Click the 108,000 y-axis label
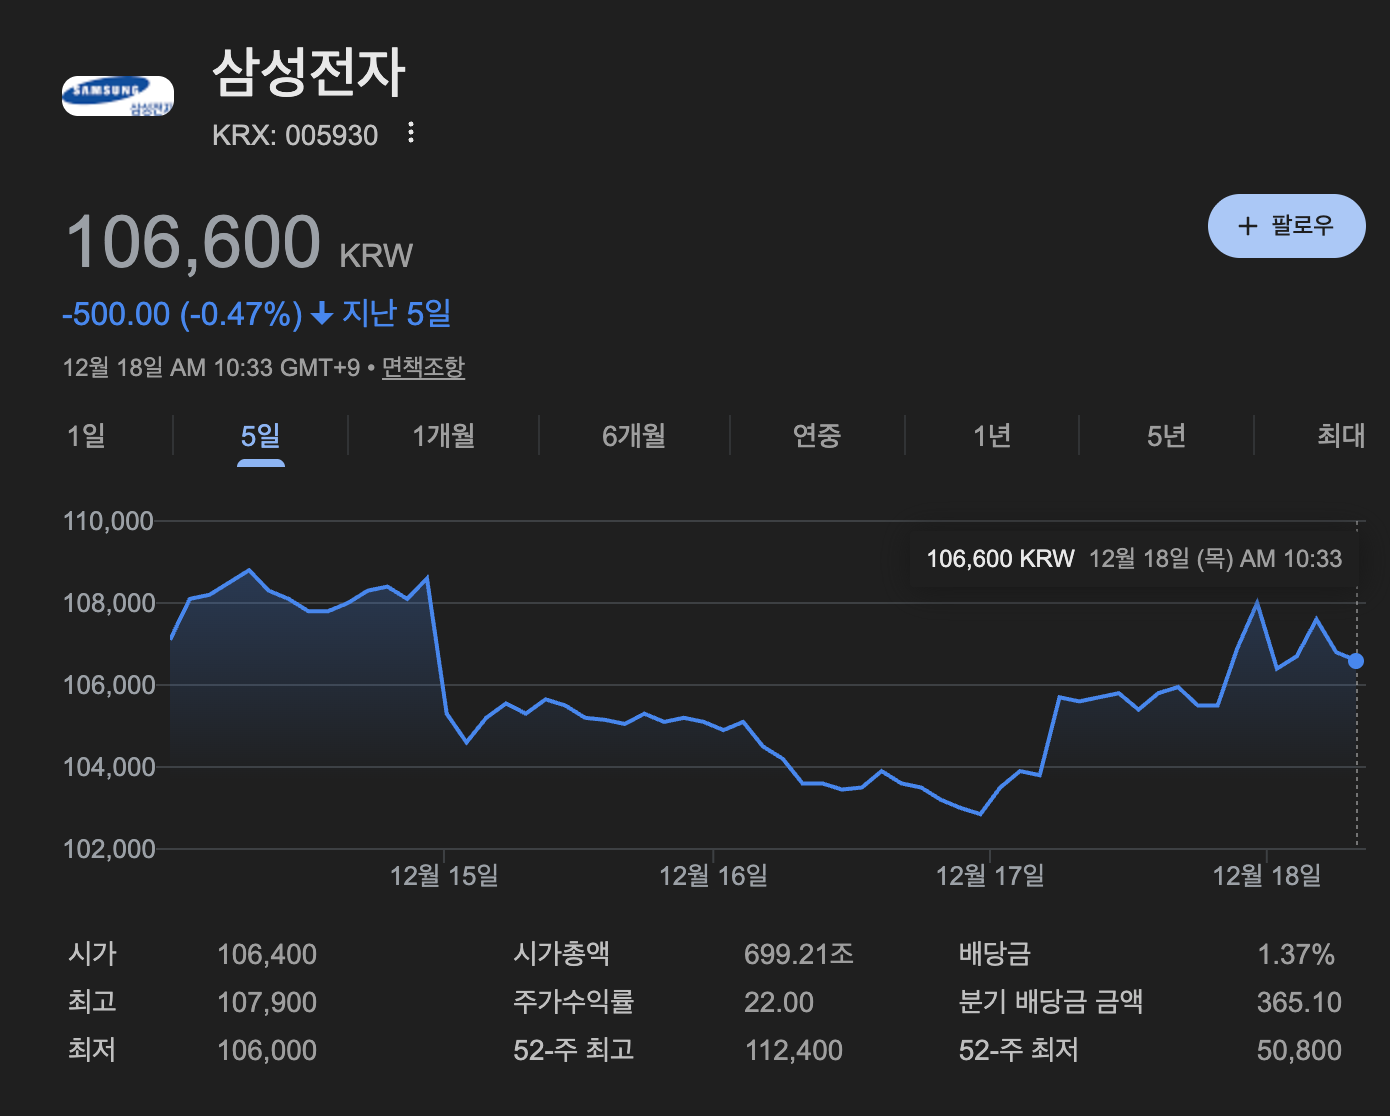 tap(109, 603)
